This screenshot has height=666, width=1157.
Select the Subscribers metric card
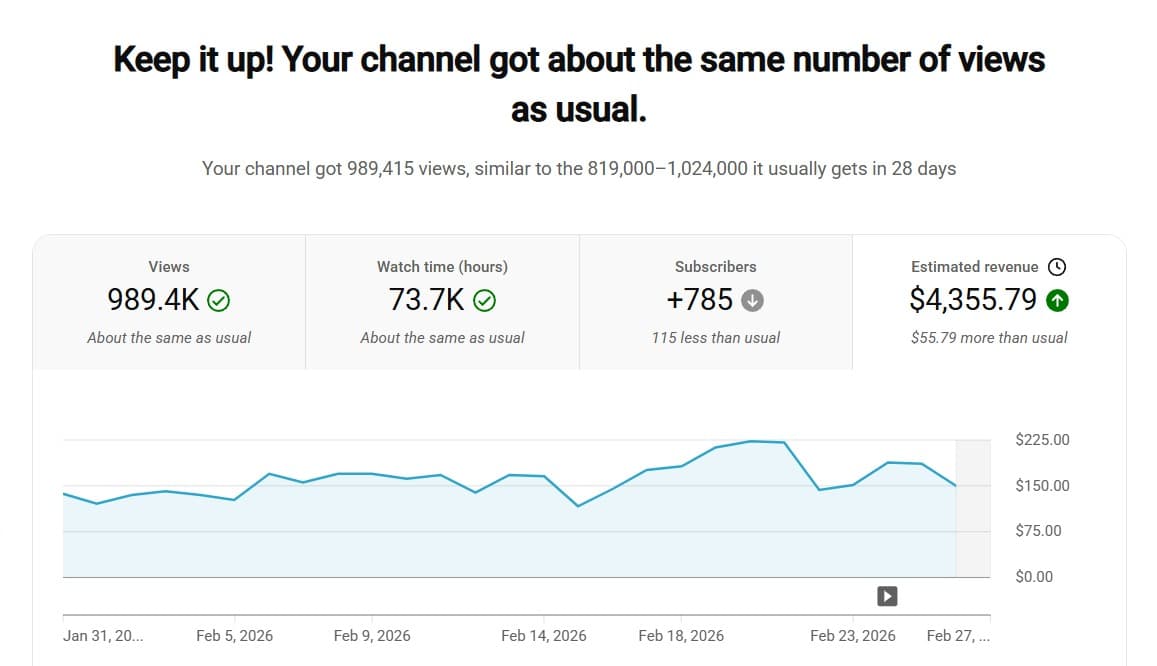coord(715,300)
